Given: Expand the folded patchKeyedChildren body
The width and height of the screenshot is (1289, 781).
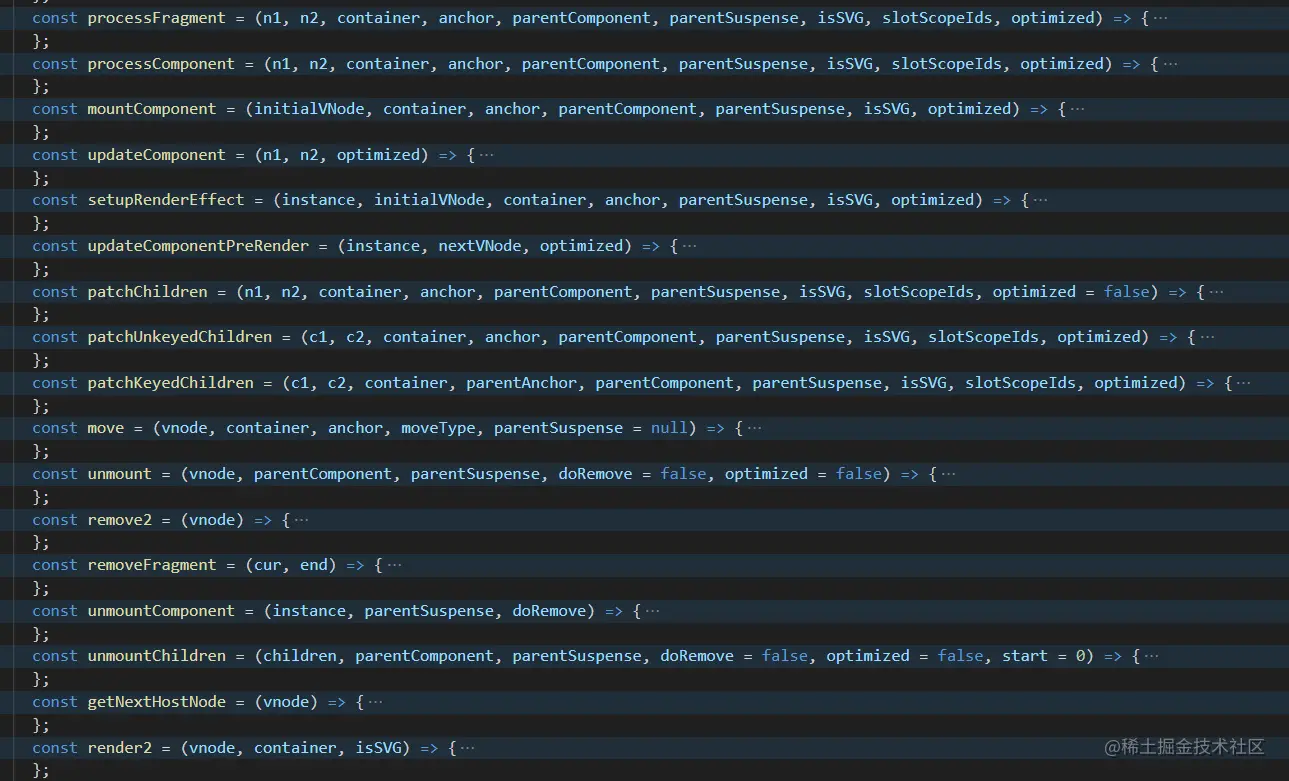Looking at the screenshot, I should pyautogui.click(x=1243, y=383).
